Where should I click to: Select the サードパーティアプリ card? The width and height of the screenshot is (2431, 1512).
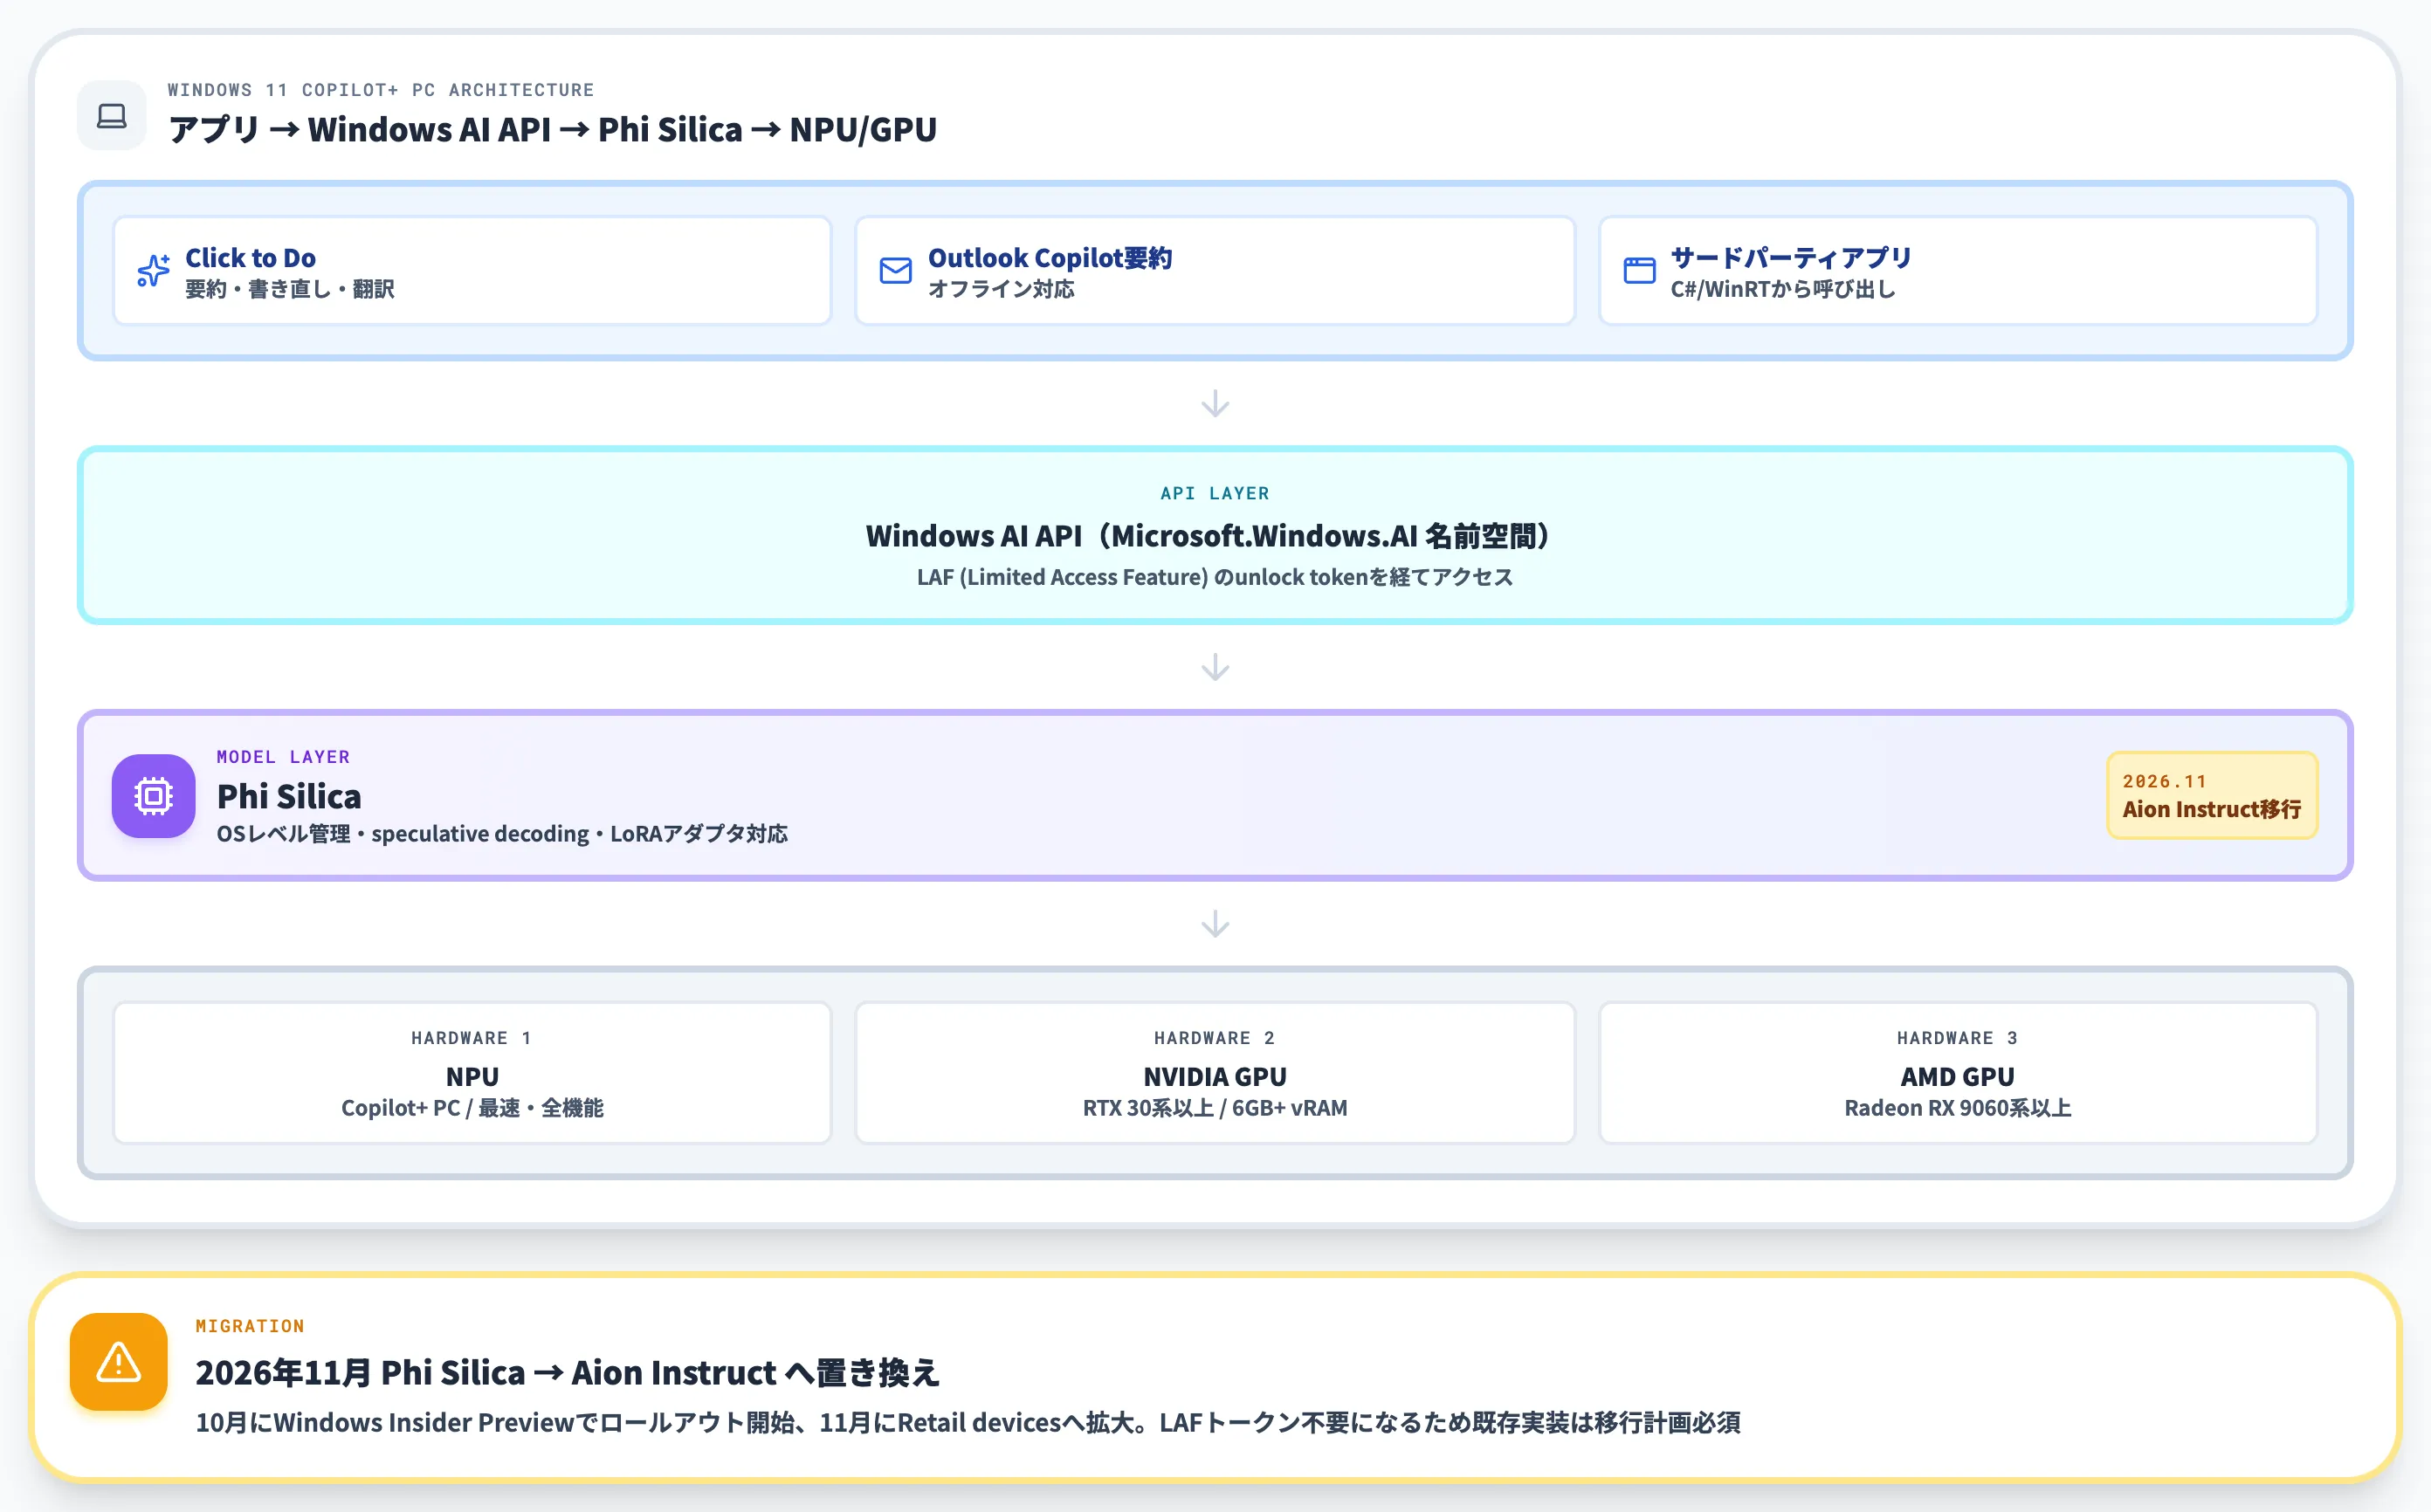(x=1958, y=271)
